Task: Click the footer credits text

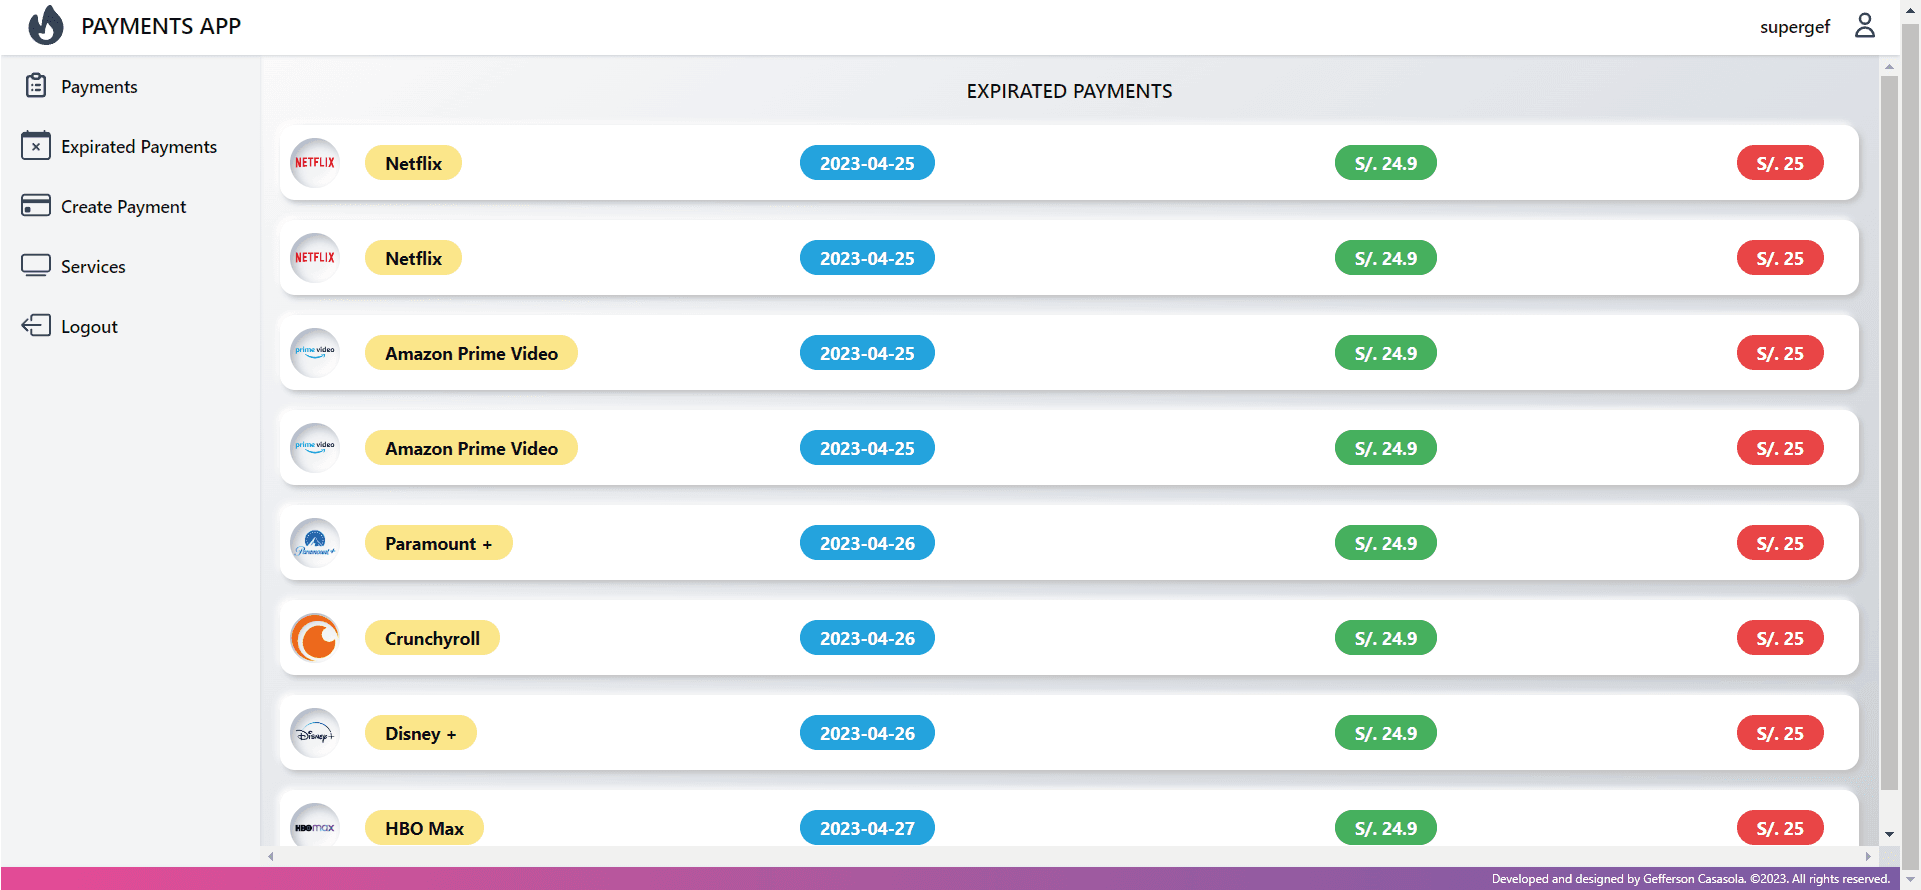Action: click(x=1690, y=879)
